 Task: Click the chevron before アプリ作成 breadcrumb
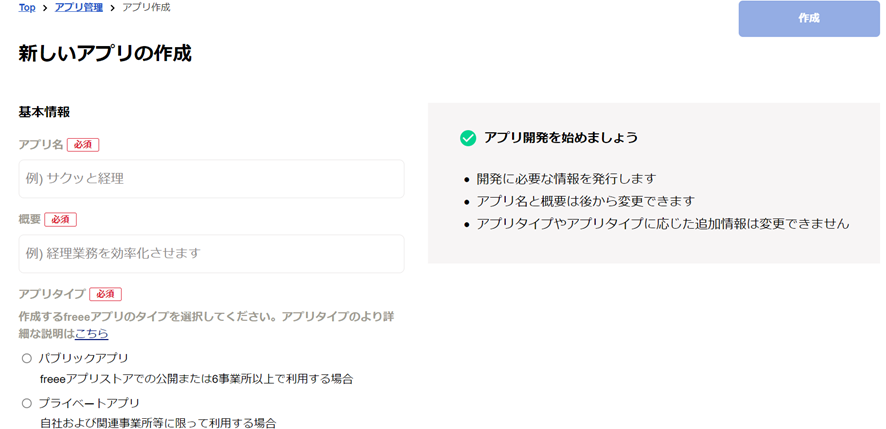[112, 8]
